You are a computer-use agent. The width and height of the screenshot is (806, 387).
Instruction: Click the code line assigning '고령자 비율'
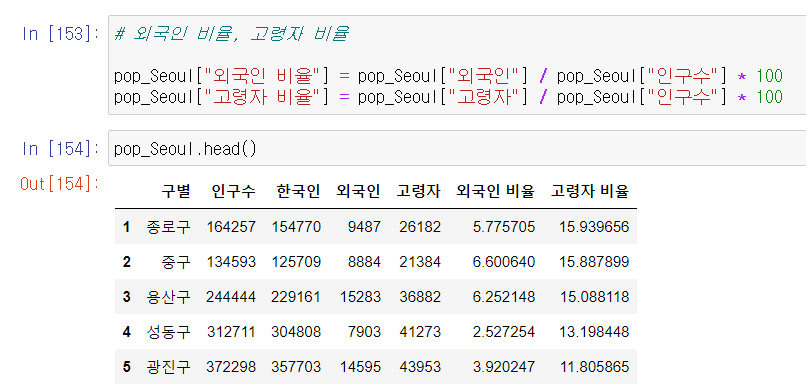tap(448, 97)
